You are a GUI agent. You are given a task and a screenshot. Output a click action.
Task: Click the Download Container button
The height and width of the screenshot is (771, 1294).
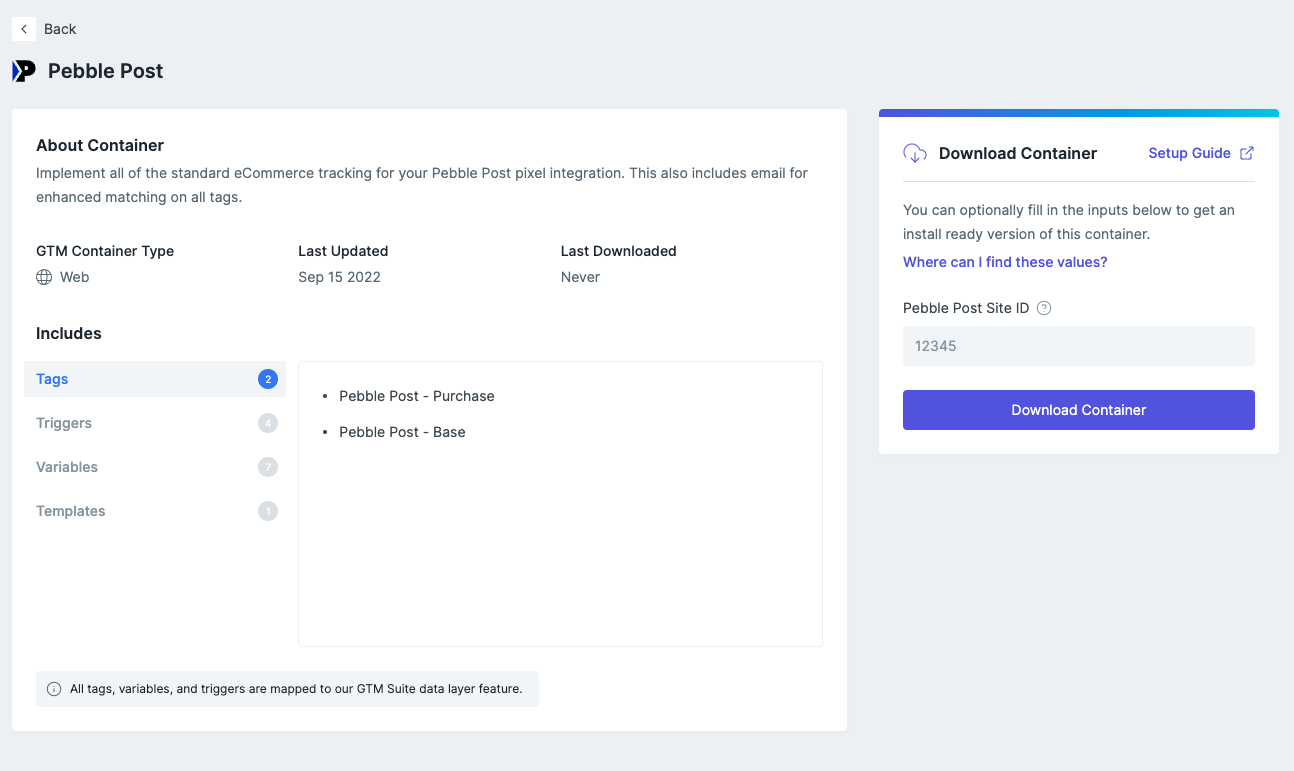pyautogui.click(x=1078, y=410)
